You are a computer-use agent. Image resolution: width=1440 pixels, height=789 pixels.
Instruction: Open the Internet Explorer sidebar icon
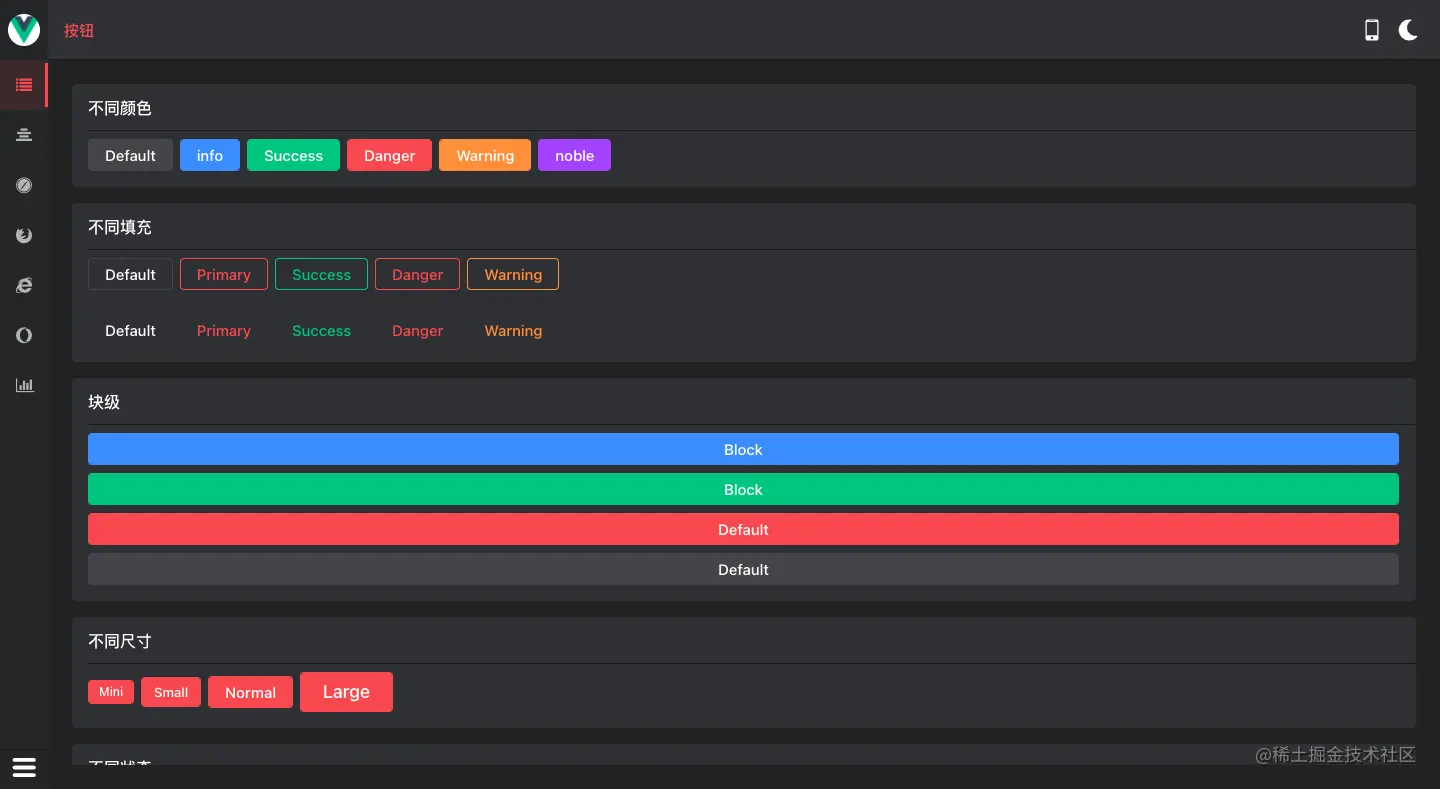coord(24,285)
